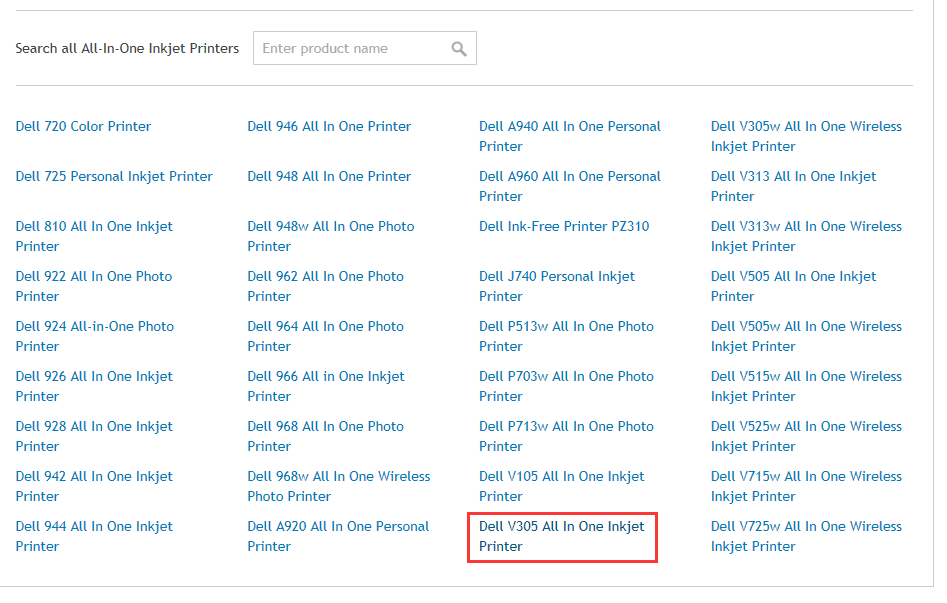Choose Dell 968w Wireless Photo Printer link
This screenshot has width=947, height=603.
[x=339, y=487]
